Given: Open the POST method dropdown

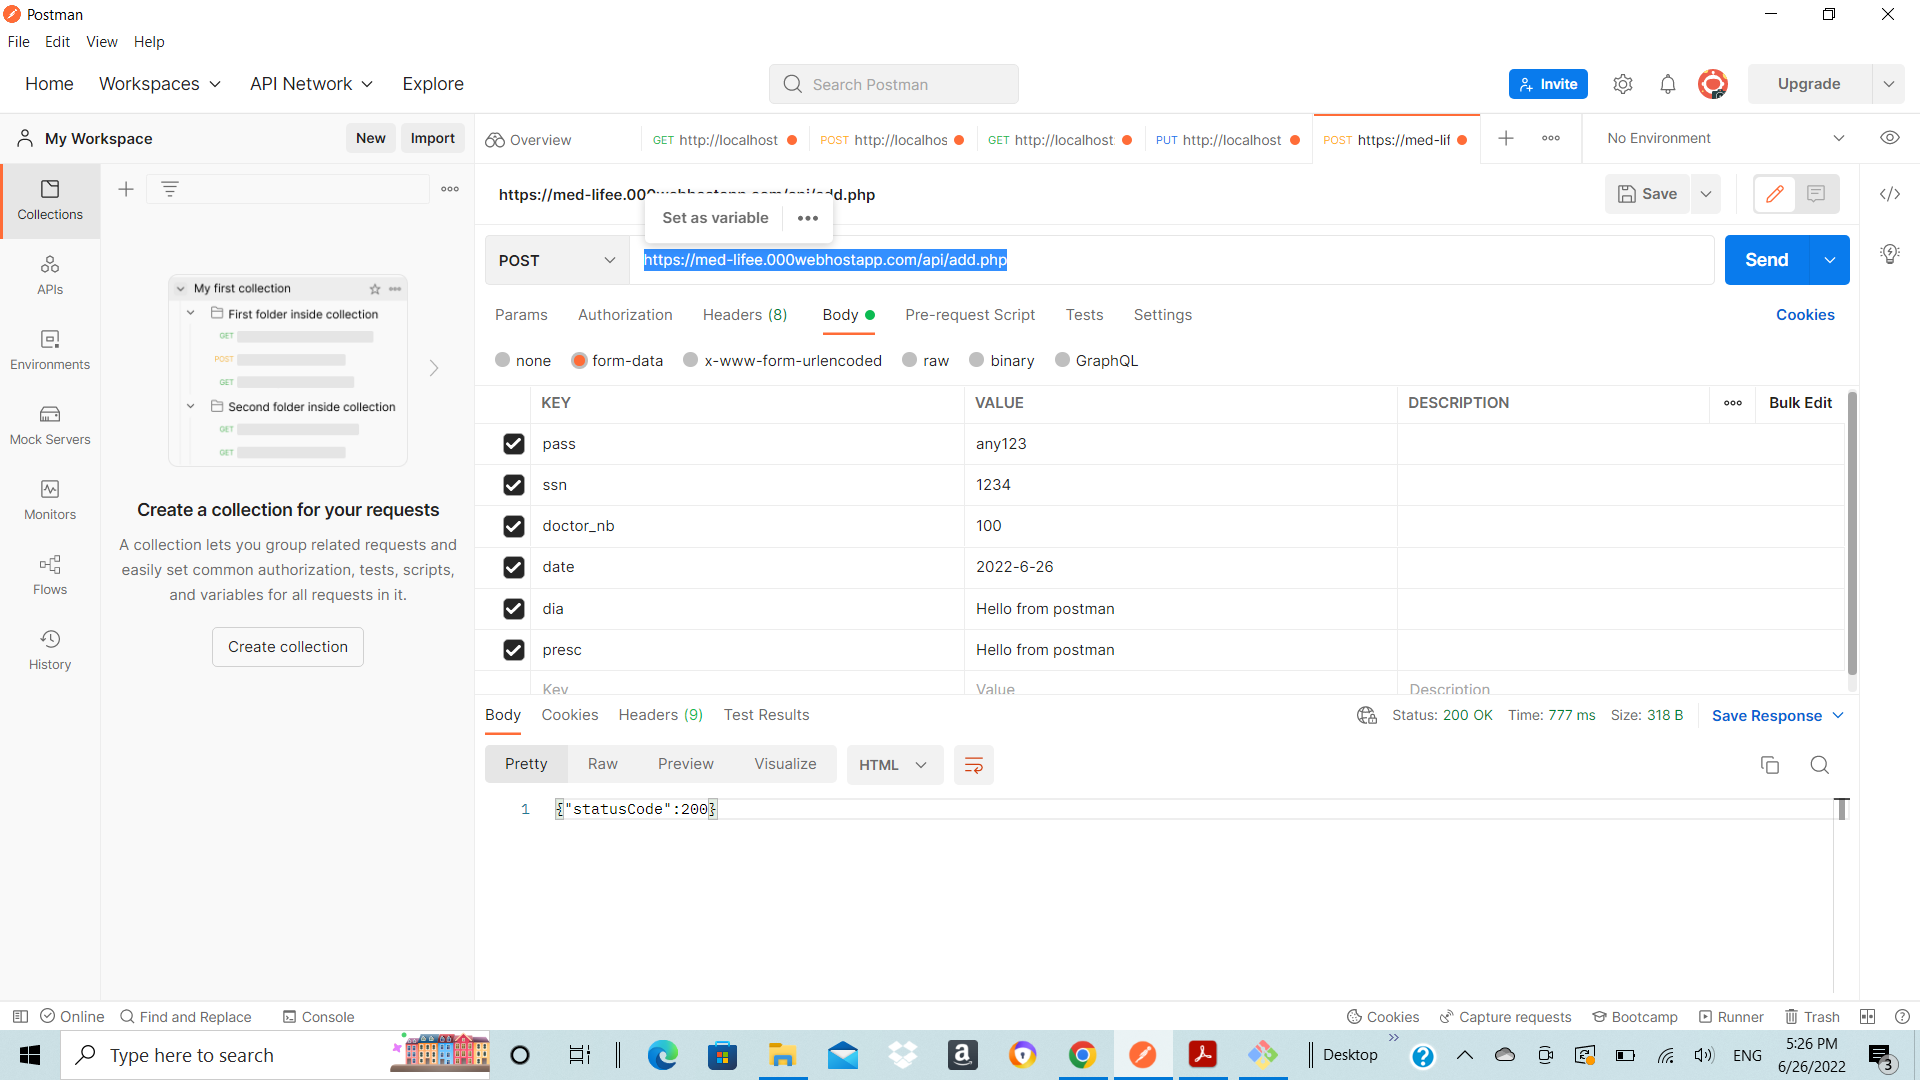Looking at the screenshot, I should [556, 260].
